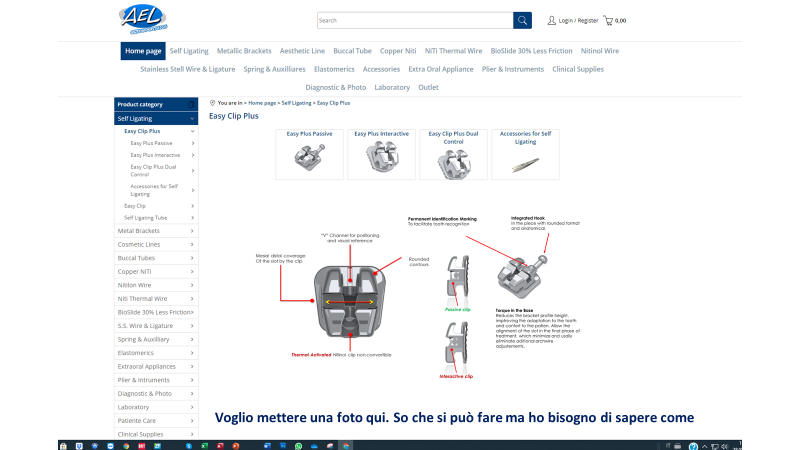Click the Login / Register link
The height and width of the screenshot is (450, 800).
pos(578,21)
